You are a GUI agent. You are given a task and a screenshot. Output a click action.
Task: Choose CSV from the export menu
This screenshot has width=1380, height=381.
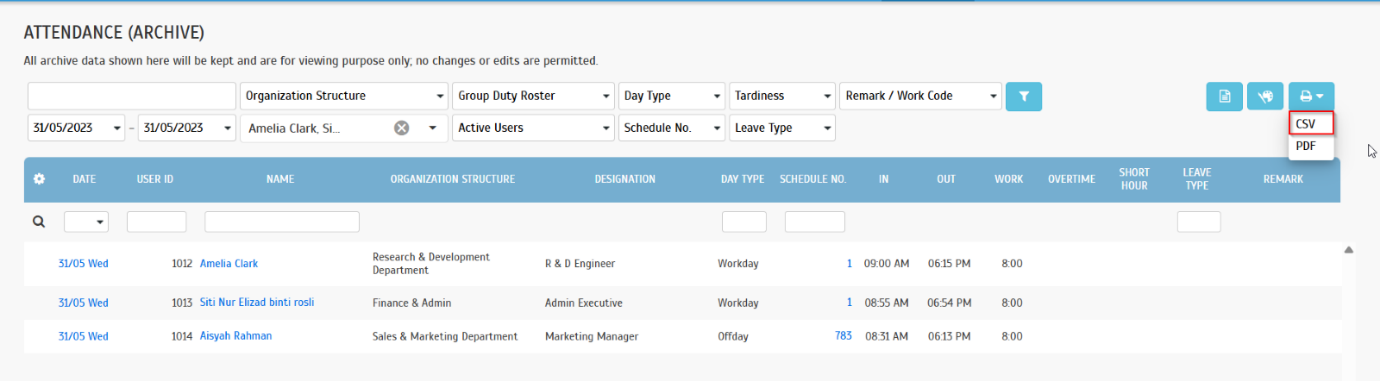(x=1311, y=124)
